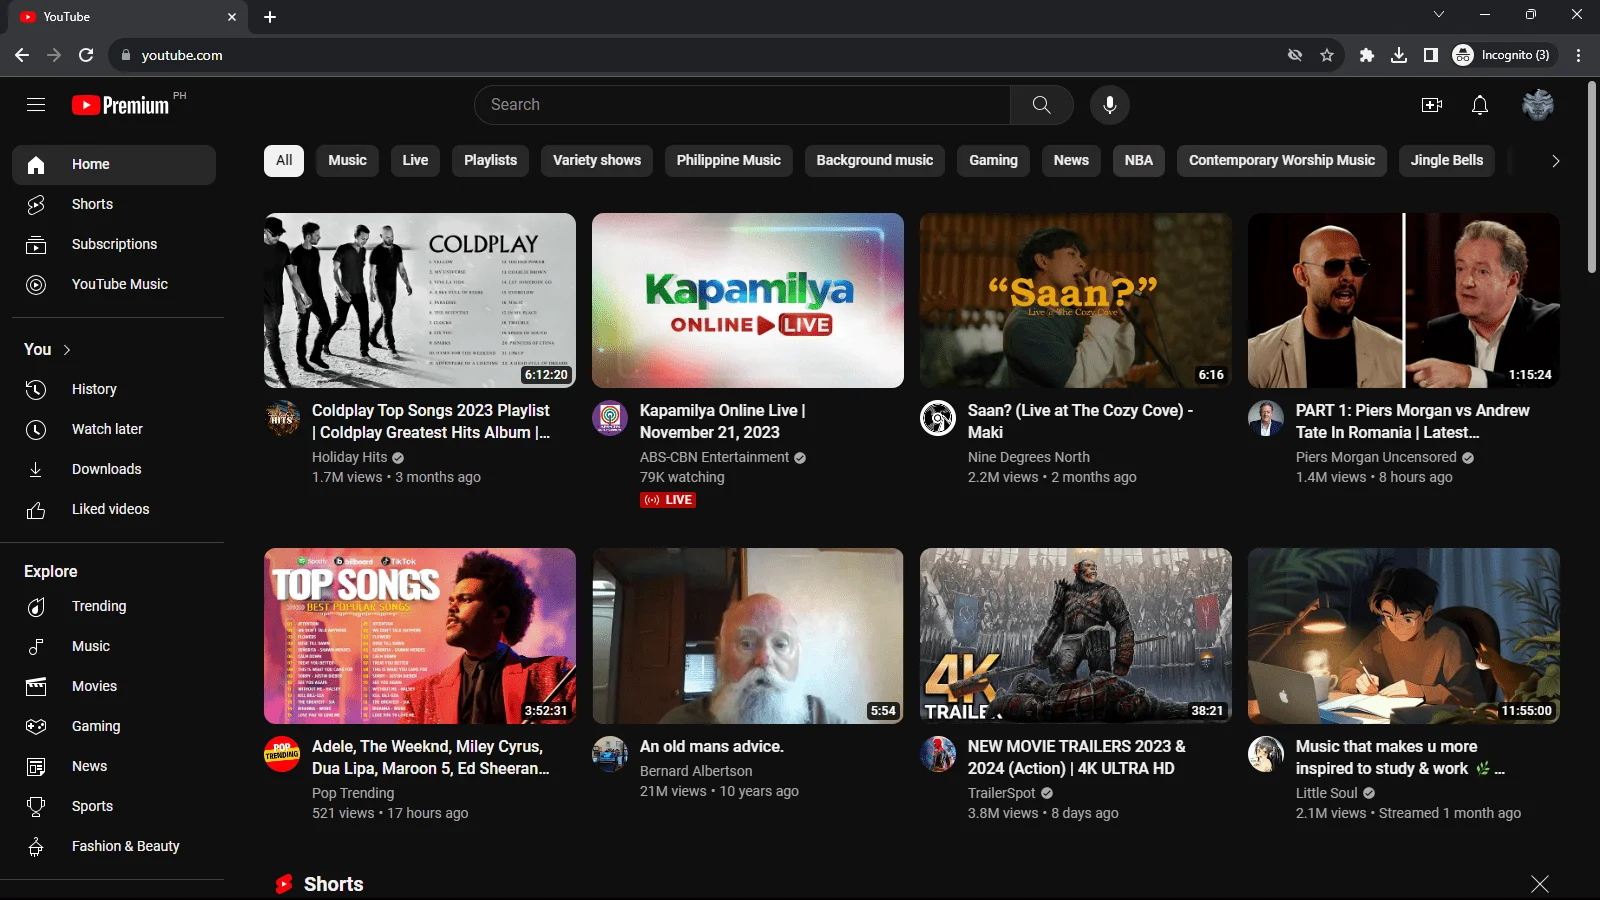Open the account avatar menu
This screenshot has width=1600, height=900.
tap(1538, 105)
